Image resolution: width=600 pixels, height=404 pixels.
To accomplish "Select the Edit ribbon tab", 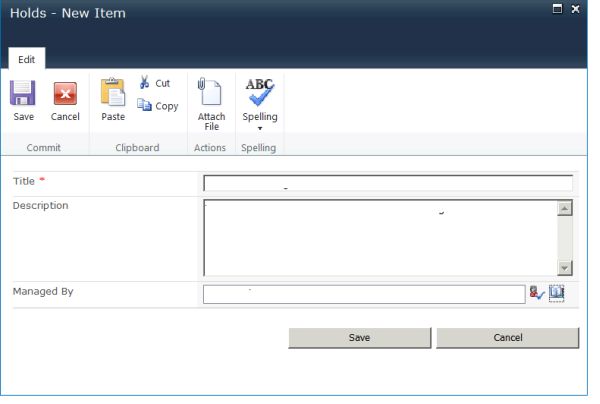I will (27, 59).
